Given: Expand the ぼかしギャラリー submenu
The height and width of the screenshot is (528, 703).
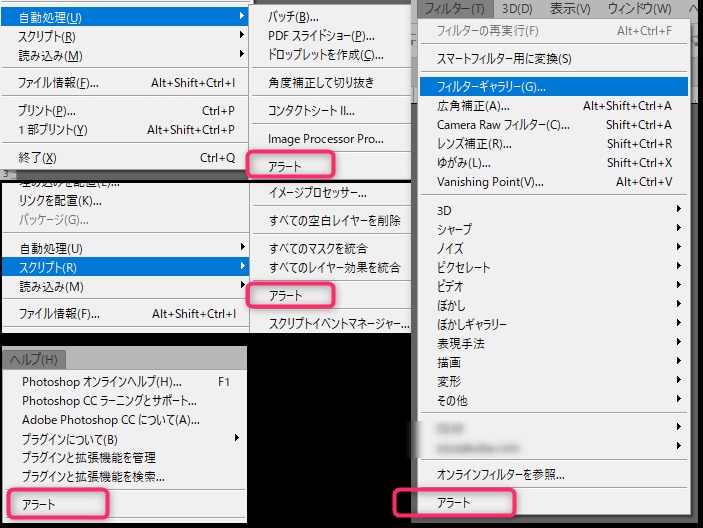Looking at the screenshot, I should [472, 325].
